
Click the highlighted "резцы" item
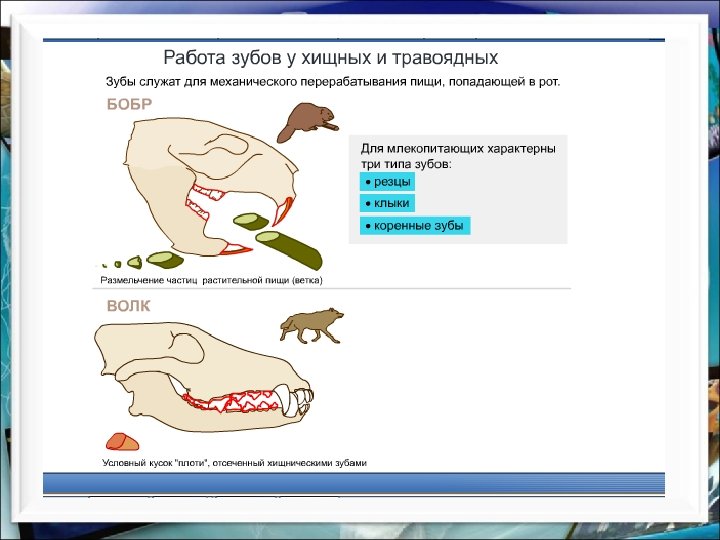[387, 182]
